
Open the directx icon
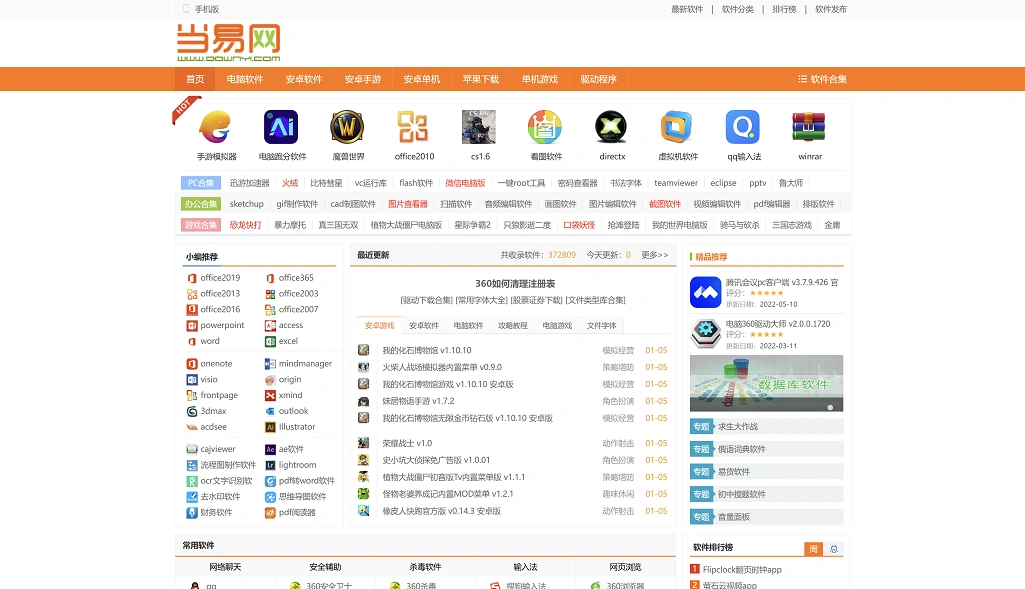(x=609, y=128)
